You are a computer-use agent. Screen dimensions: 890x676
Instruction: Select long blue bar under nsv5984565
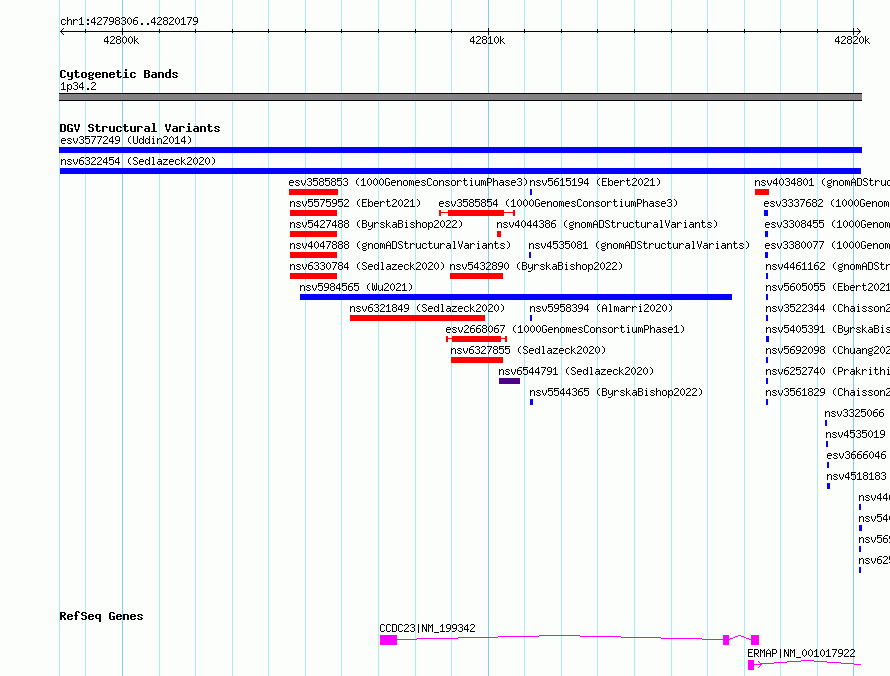[516, 297]
